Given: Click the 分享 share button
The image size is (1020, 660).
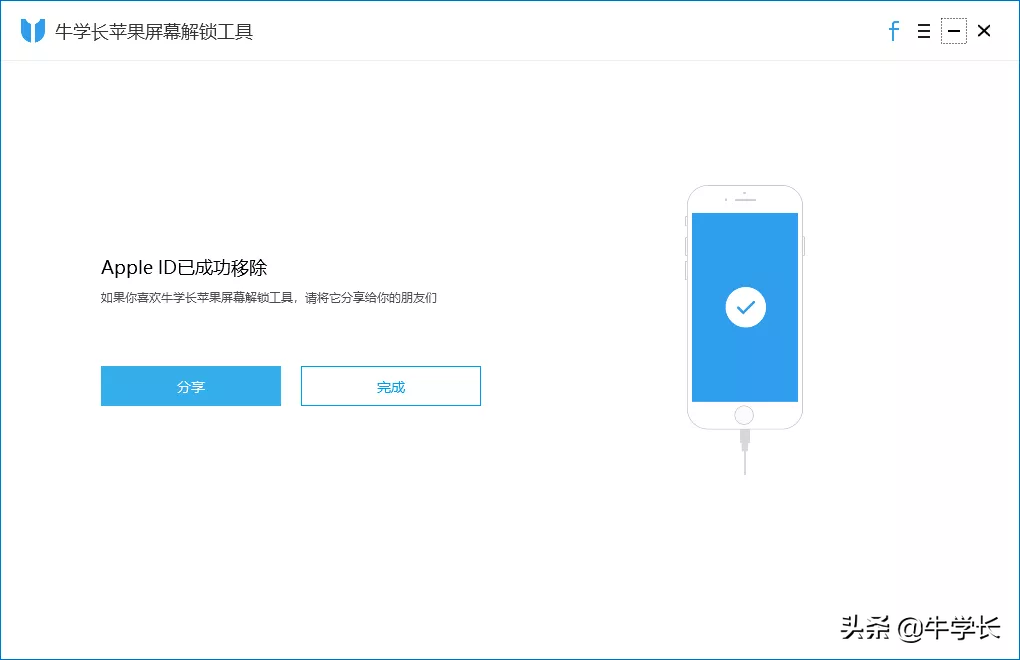Looking at the screenshot, I should click(190, 386).
